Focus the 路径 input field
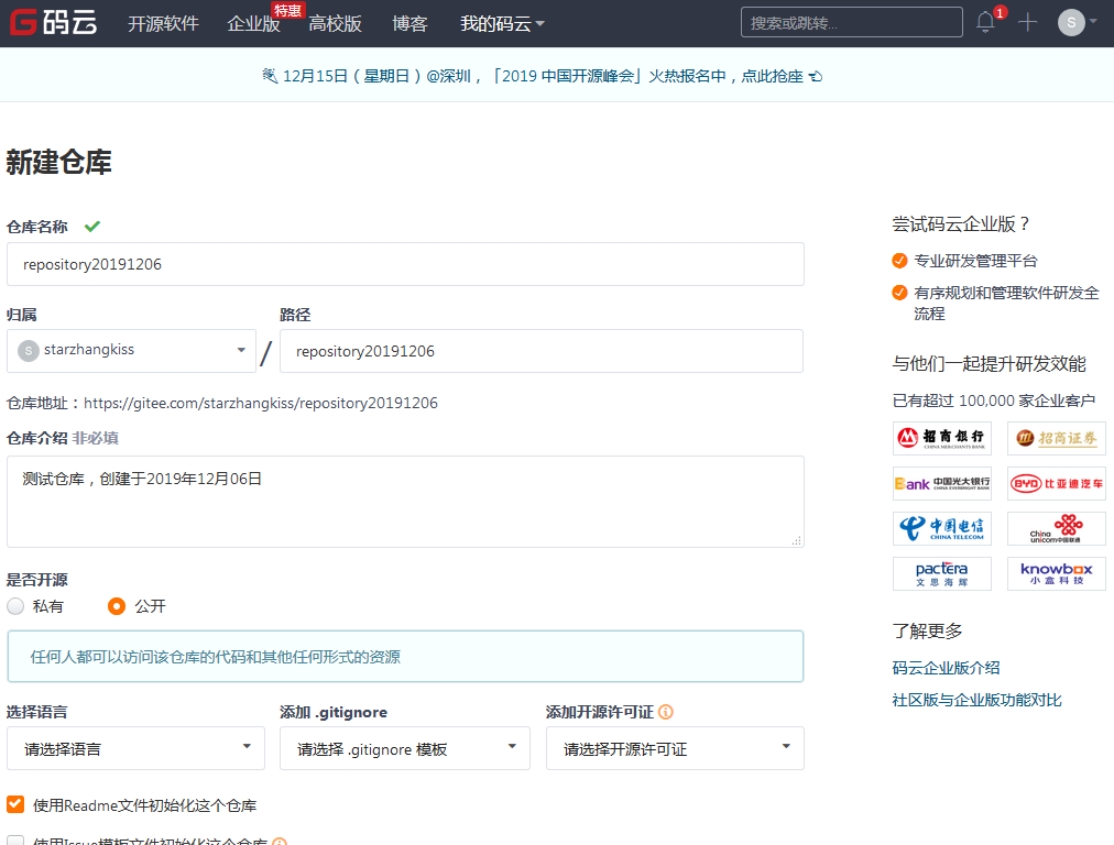 [x=541, y=350]
